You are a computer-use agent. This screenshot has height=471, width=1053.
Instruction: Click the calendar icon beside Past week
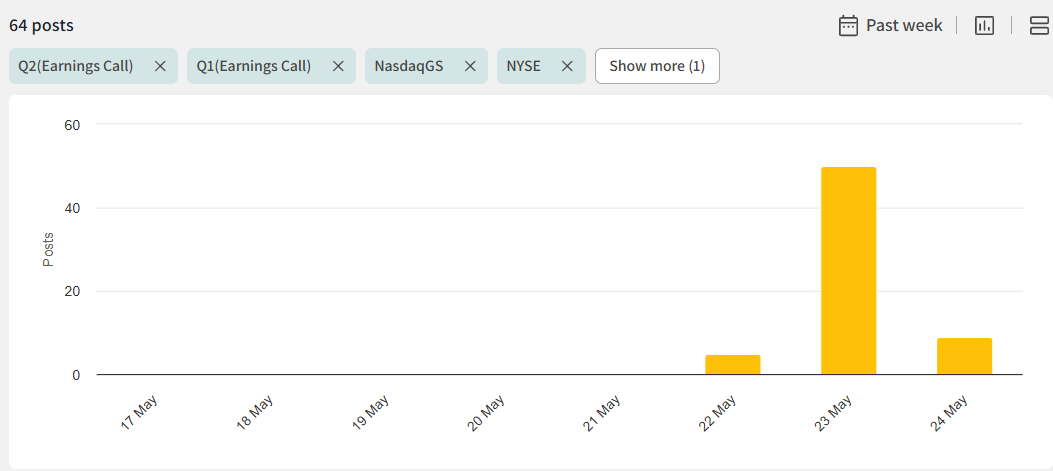tap(848, 25)
